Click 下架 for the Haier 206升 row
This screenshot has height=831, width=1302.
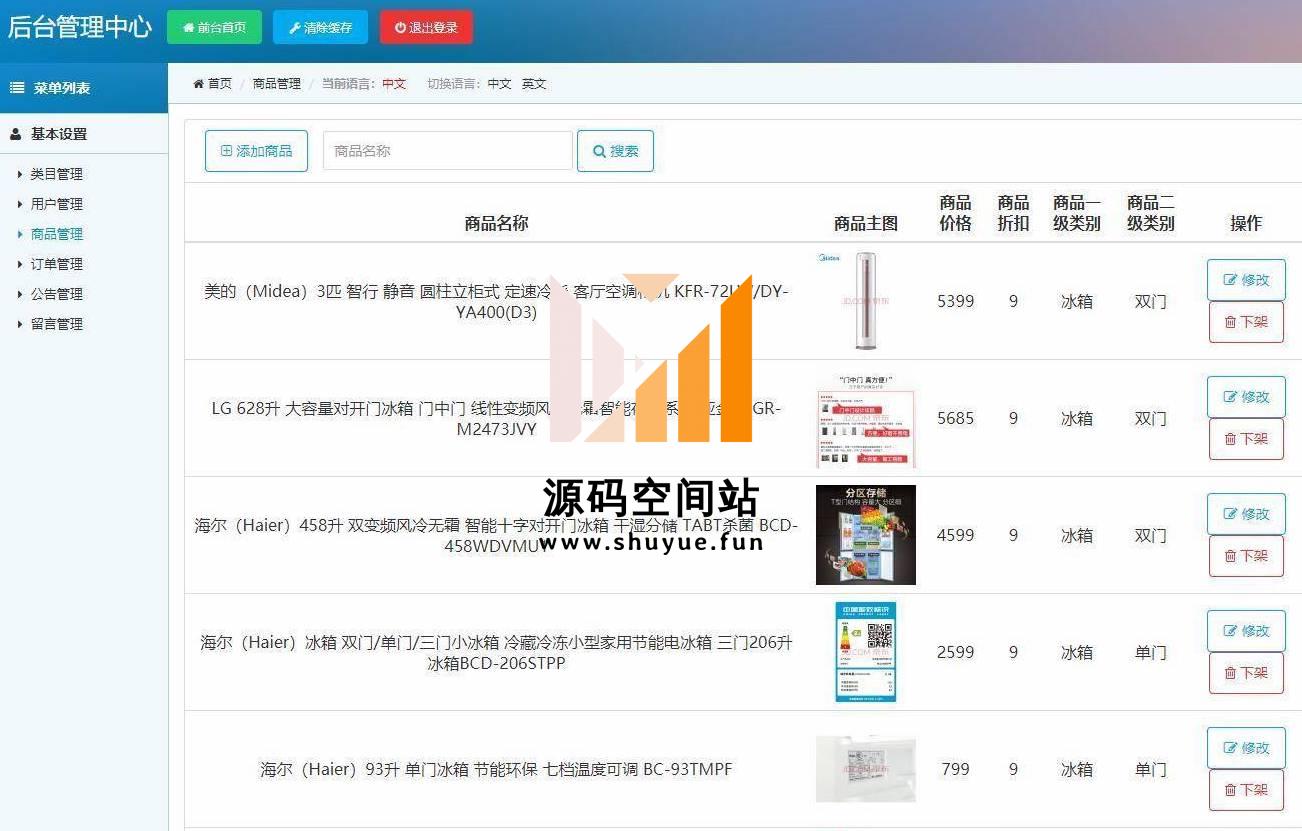pyautogui.click(x=1246, y=673)
